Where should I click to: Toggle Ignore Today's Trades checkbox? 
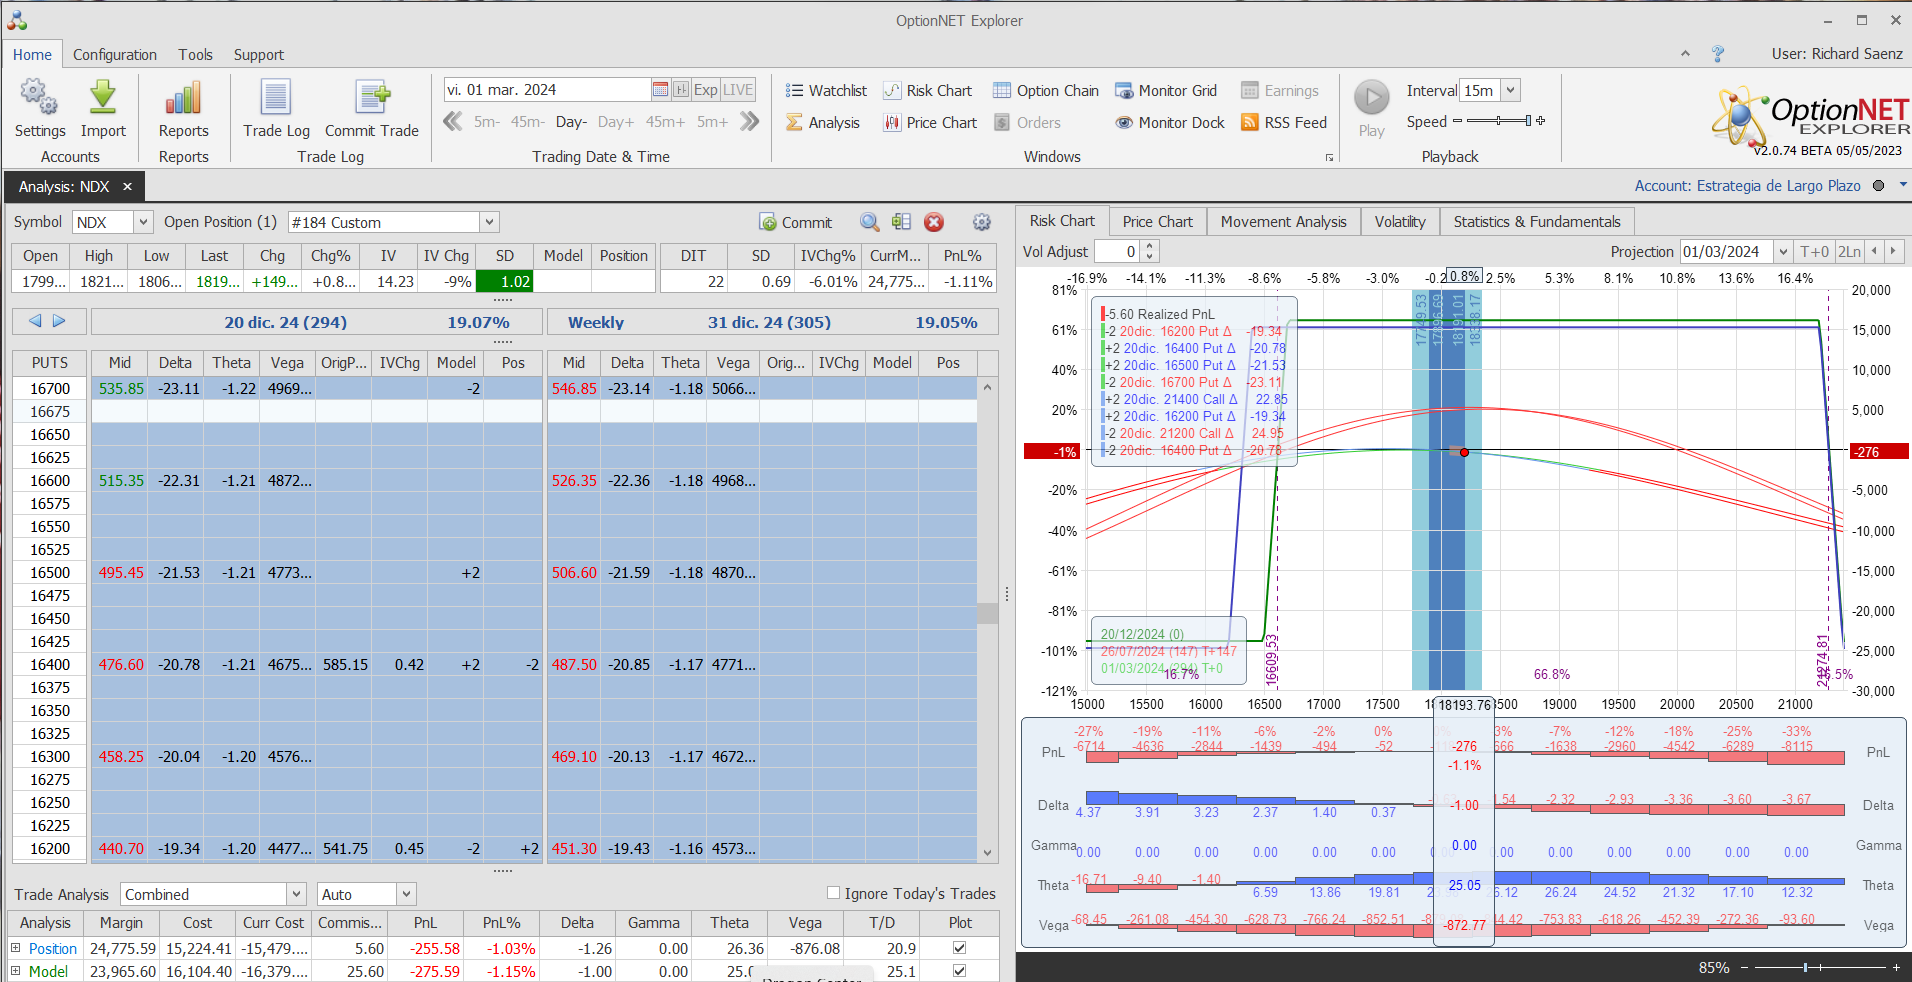click(833, 893)
